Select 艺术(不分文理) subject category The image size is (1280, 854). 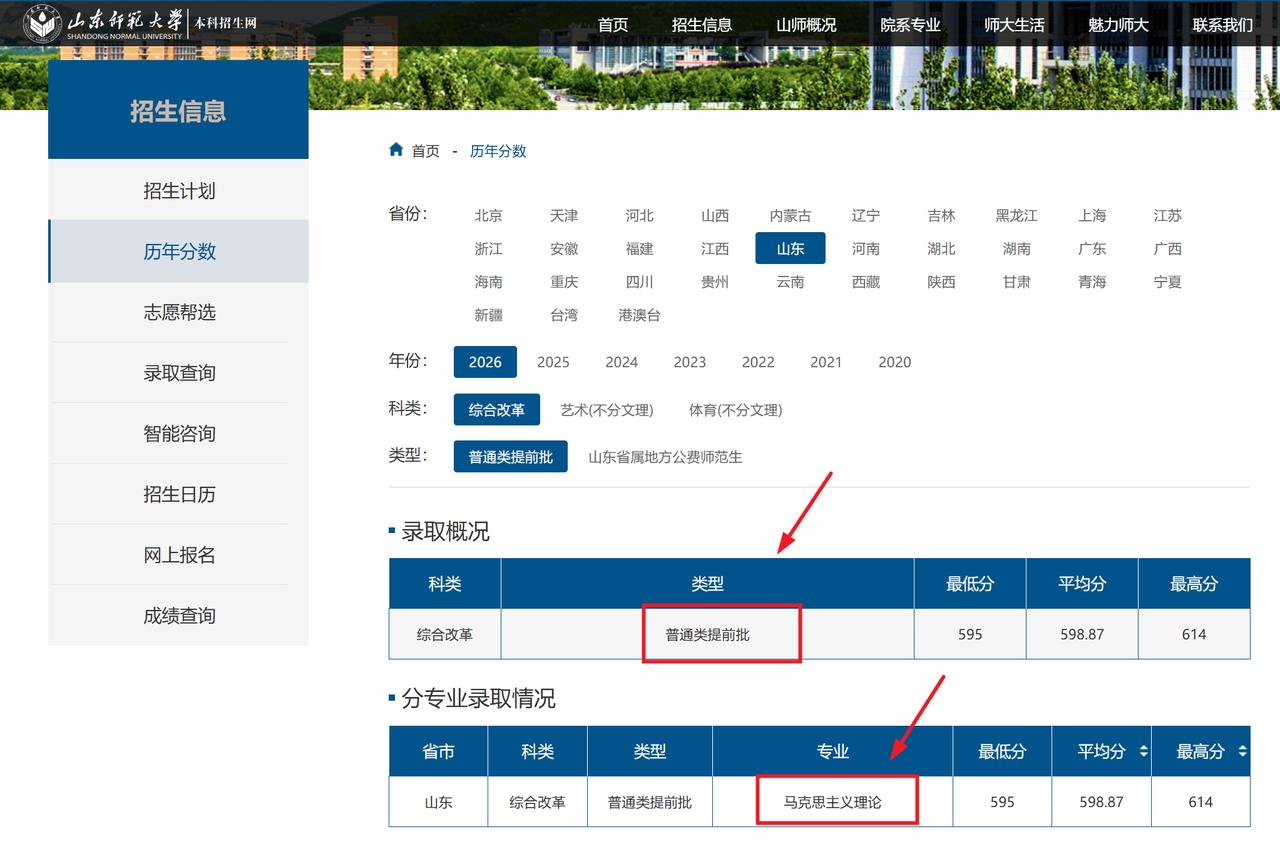607,410
